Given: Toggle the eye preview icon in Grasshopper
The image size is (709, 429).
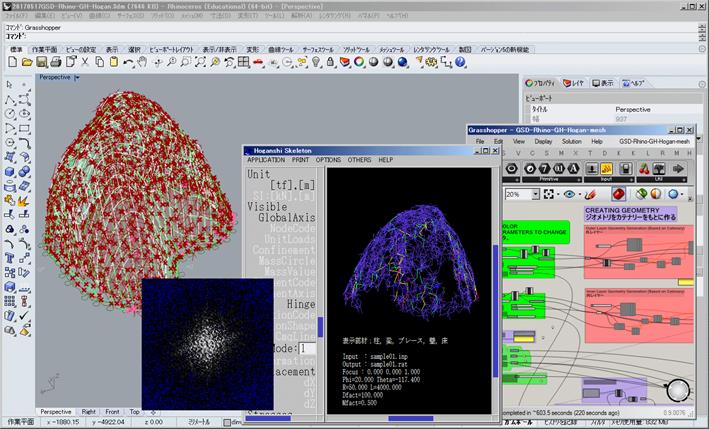Looking at the screenshot, I should (569, 194).
